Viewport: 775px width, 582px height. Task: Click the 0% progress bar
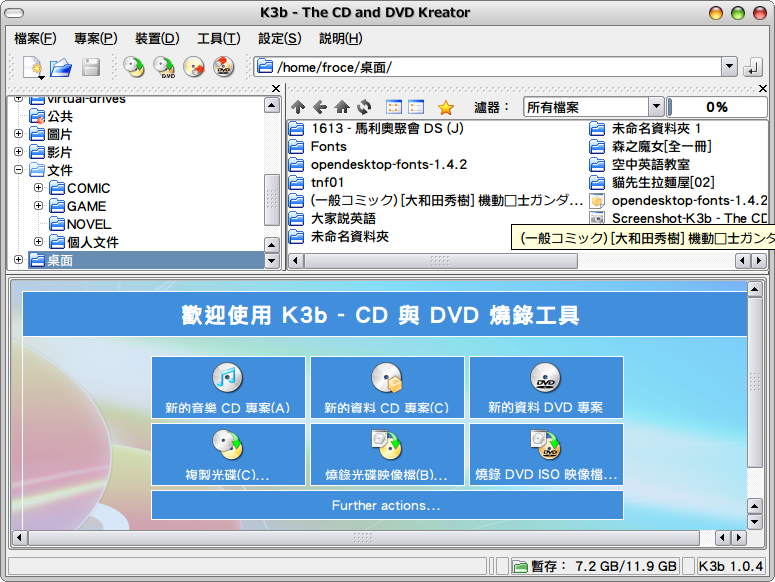pyautogui.click(x=717, y=107)
